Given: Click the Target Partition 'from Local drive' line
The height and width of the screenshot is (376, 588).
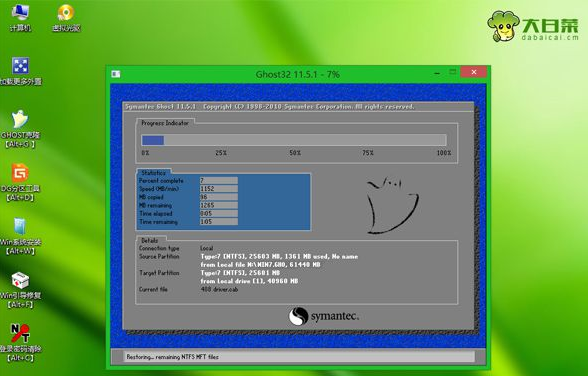Looking at the screenshot, I should 249,281.
